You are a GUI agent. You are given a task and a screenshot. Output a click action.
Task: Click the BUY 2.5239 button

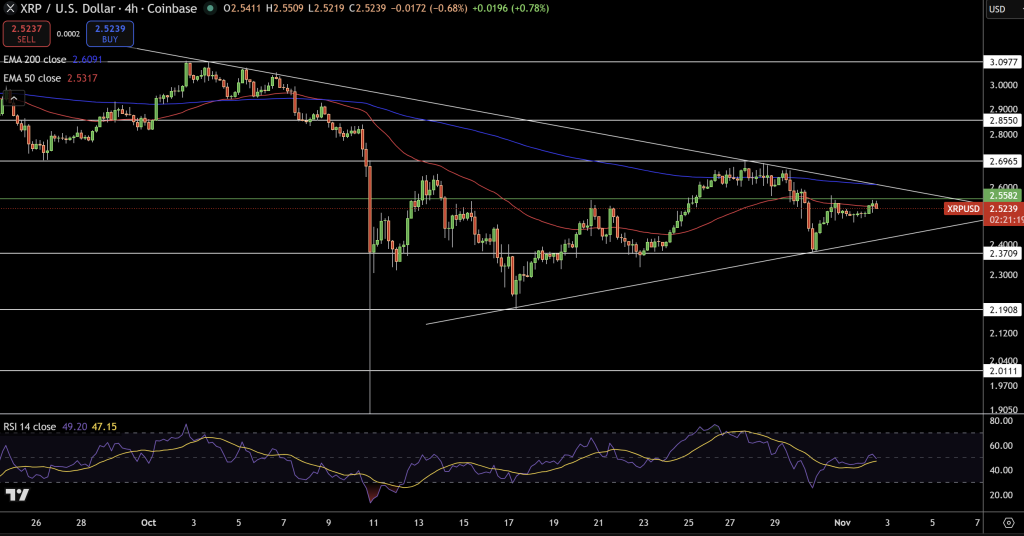pyautogui.click(x=110, y=34)
